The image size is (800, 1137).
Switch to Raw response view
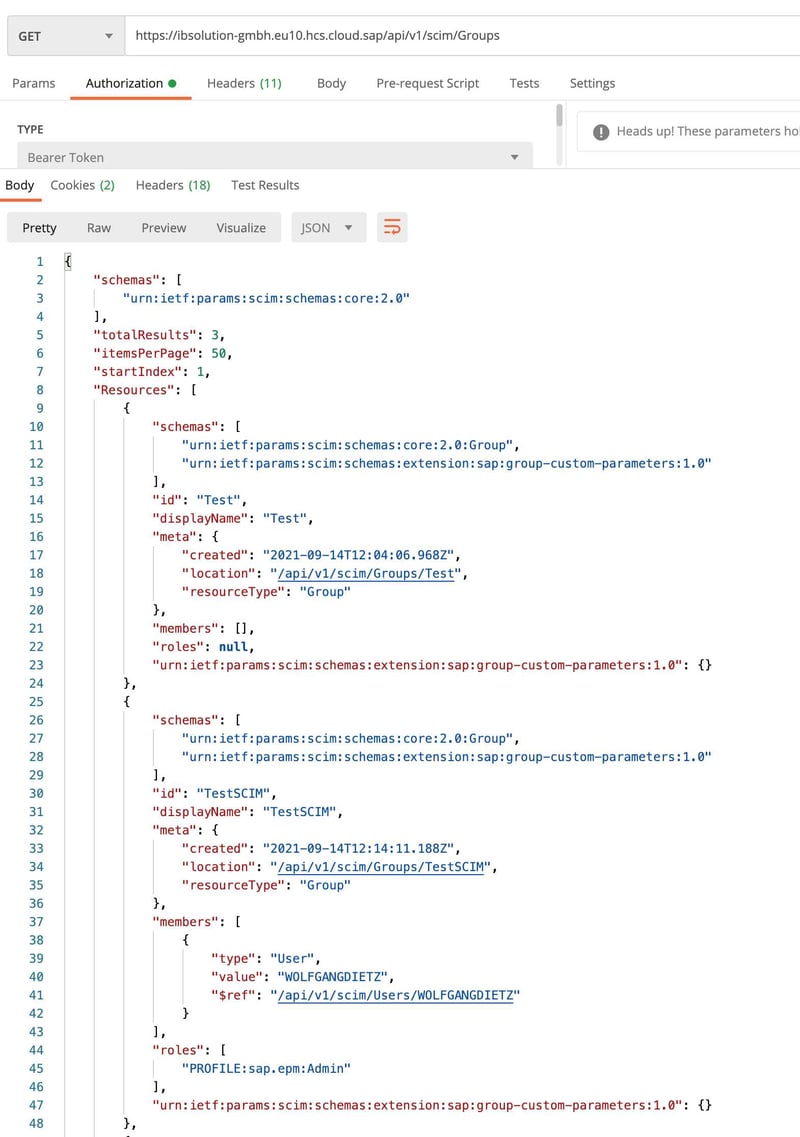tap(99, 228)
